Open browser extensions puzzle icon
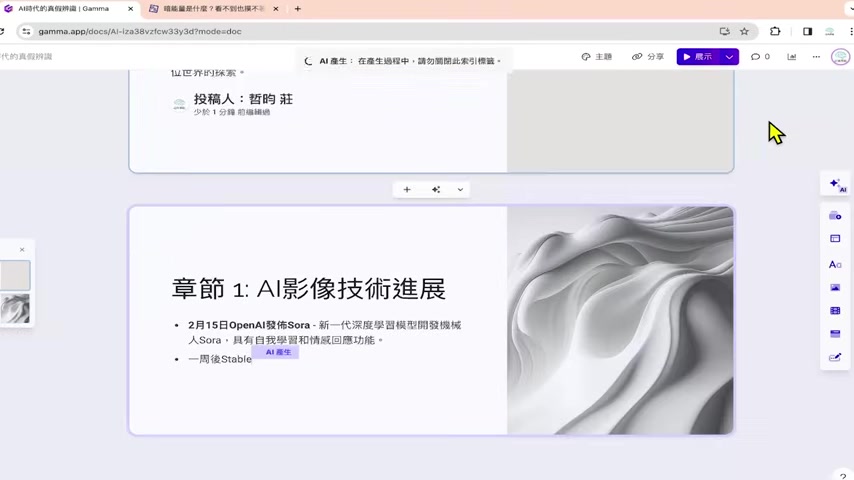Screen dimensions: 854x480 tap(775, 32)
